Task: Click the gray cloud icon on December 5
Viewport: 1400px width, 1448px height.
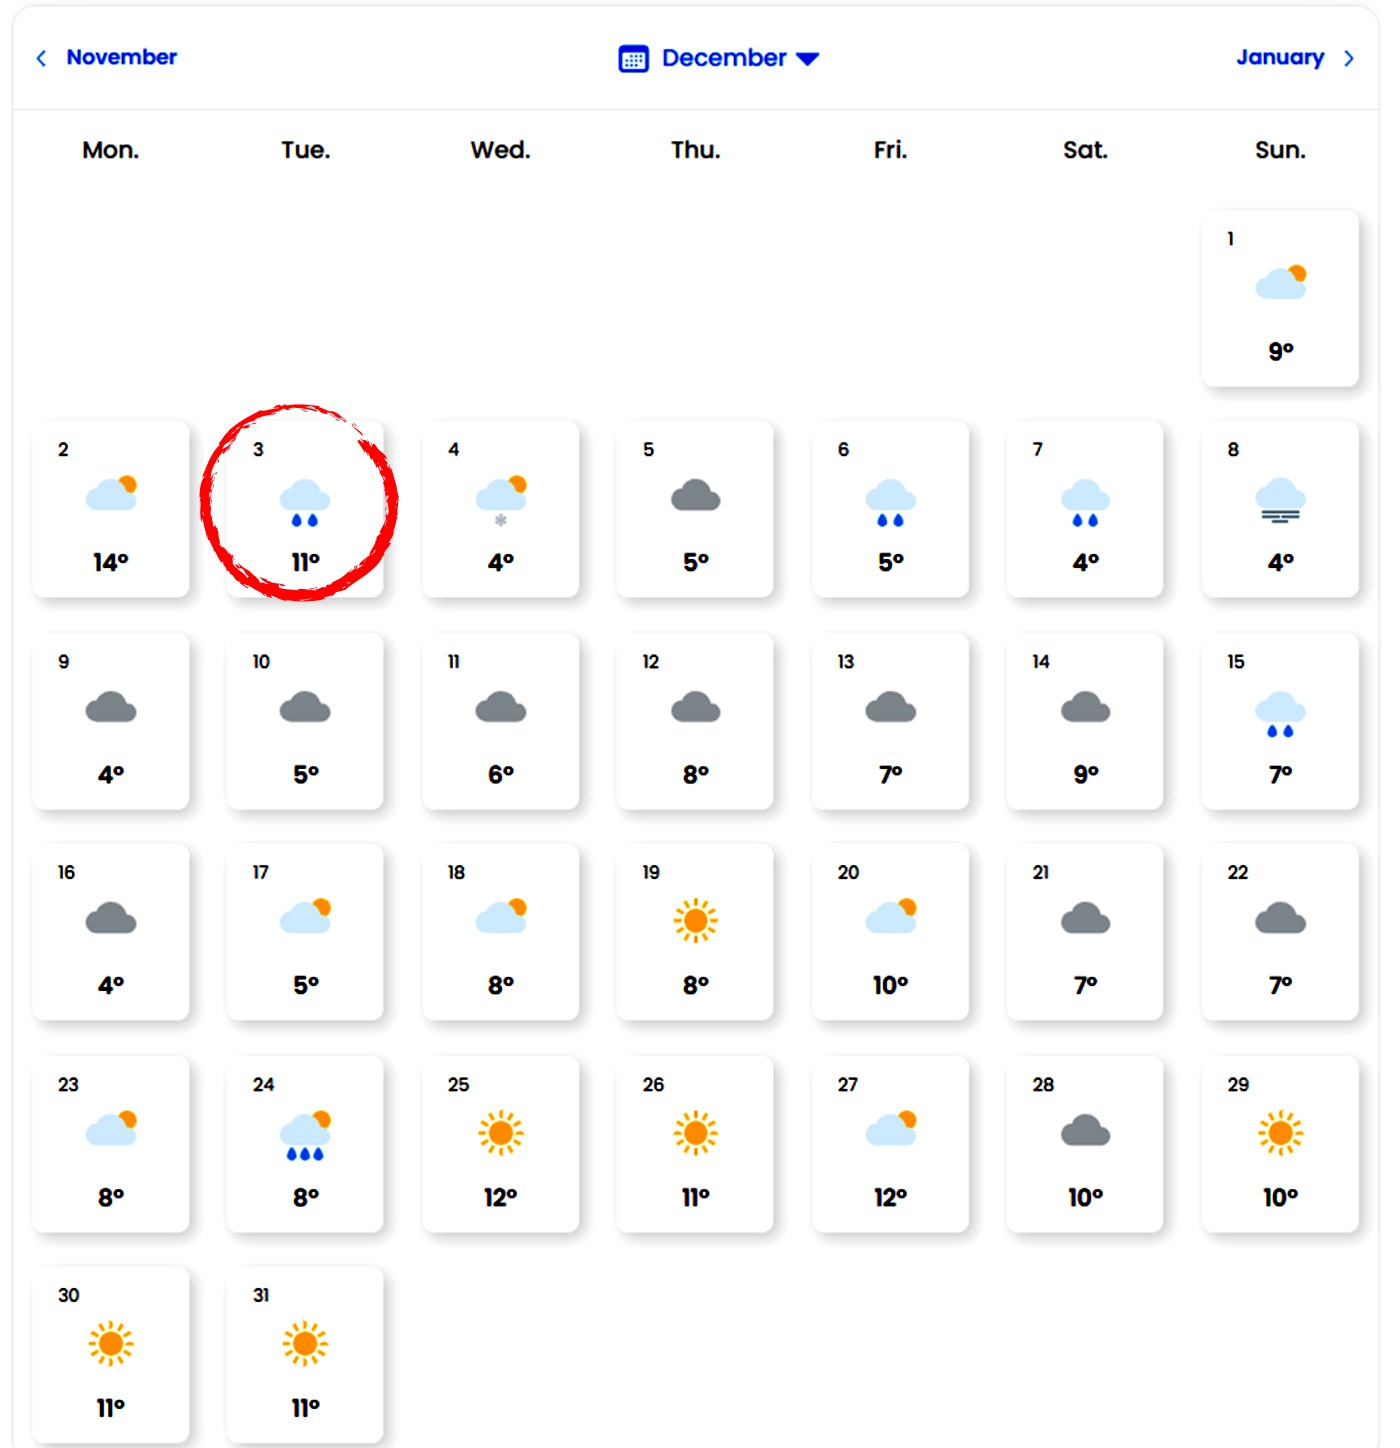Action: coord(696,496)
